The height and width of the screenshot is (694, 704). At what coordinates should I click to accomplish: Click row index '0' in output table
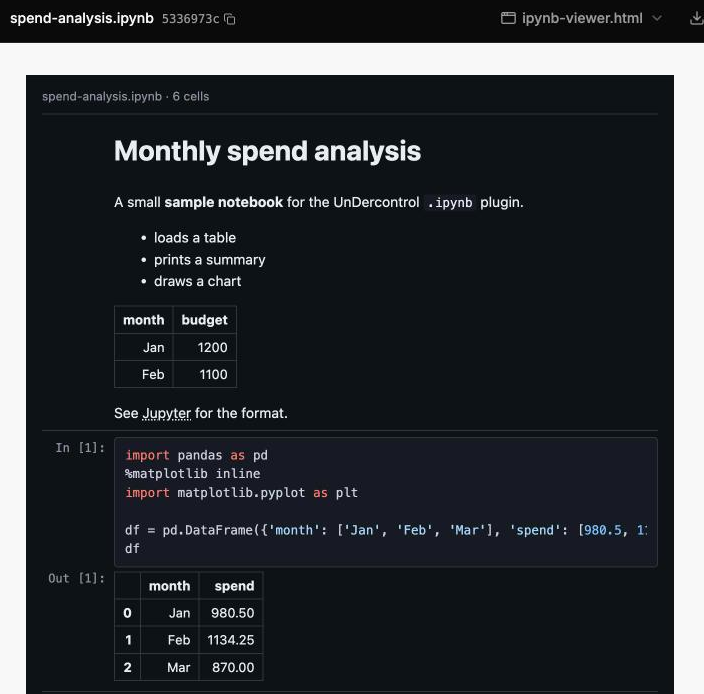pyautogui.click(x=128, y=613)
